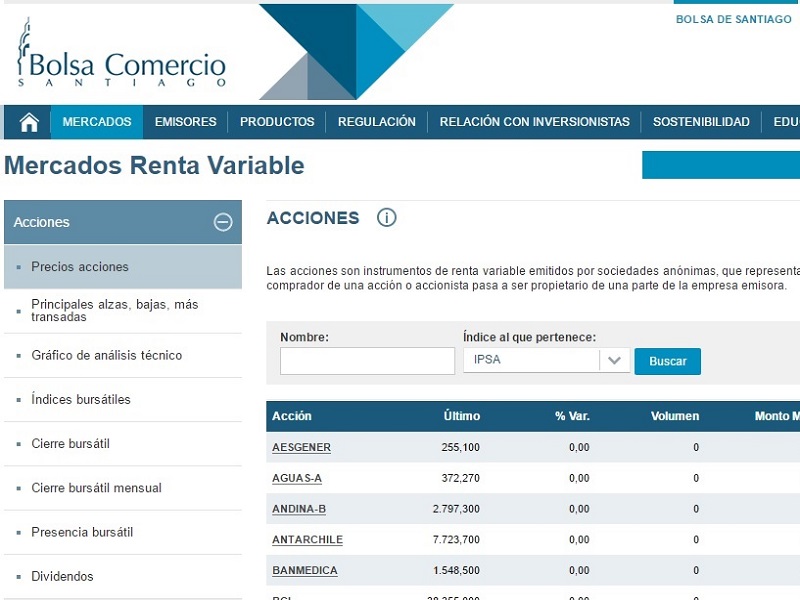Image resolution: width=800 pixels, height=600 pixels.
Task: View the BANMEDICA stock page
Action: click(304, 570)
